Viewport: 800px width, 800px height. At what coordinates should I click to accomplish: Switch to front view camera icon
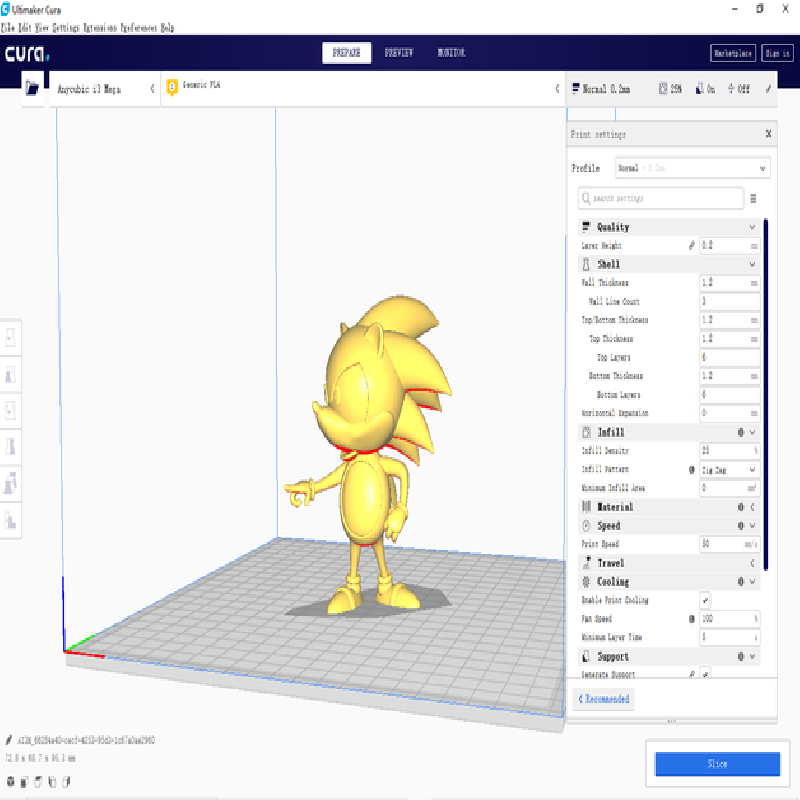[24, 781]
